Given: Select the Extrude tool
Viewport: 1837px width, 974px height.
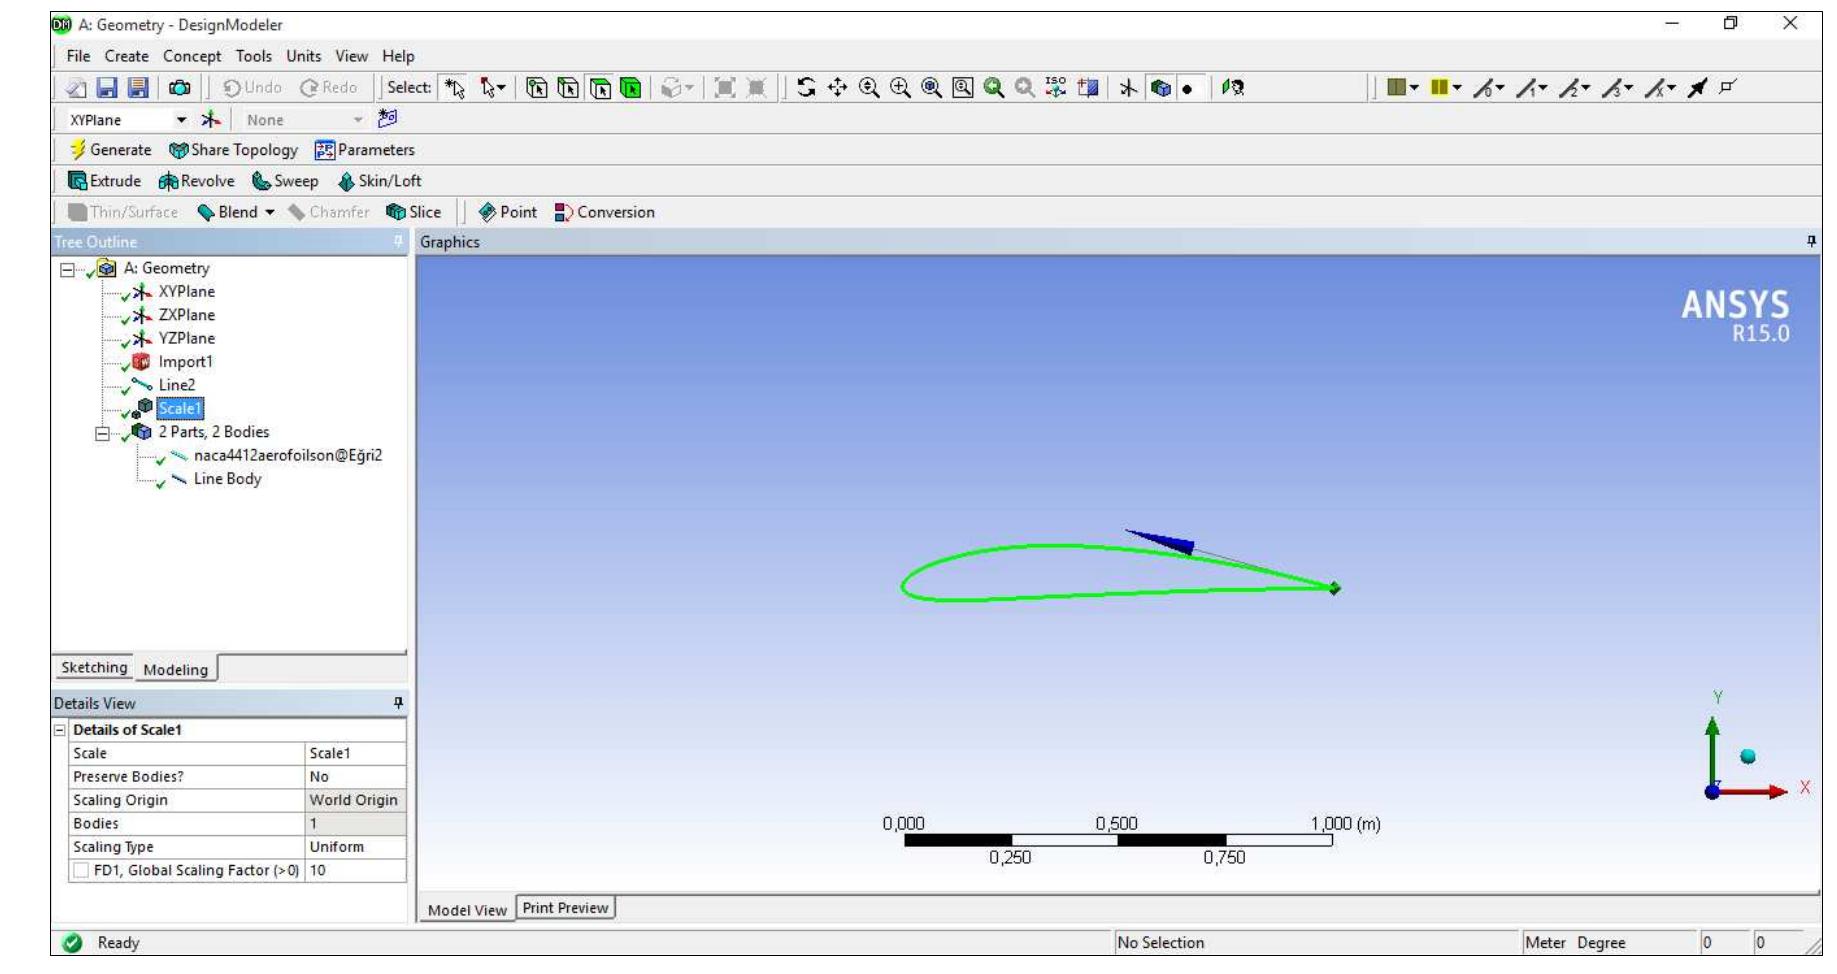Looking at the screenshot, I should pyautogui.click(x=104, y=181).
